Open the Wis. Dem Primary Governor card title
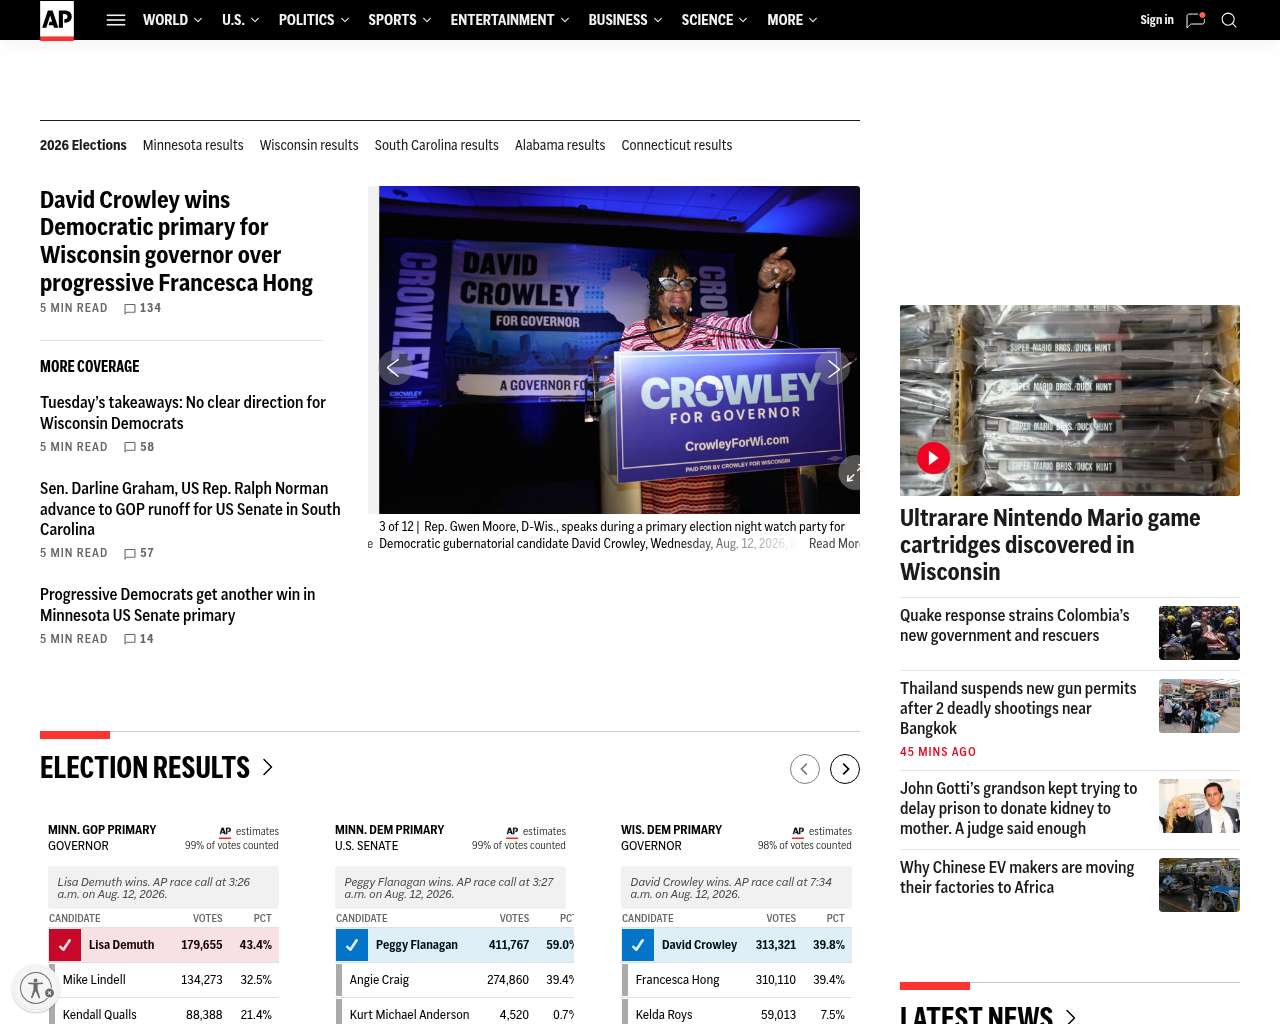The image size is (1280, 1024). coord(671,838)
